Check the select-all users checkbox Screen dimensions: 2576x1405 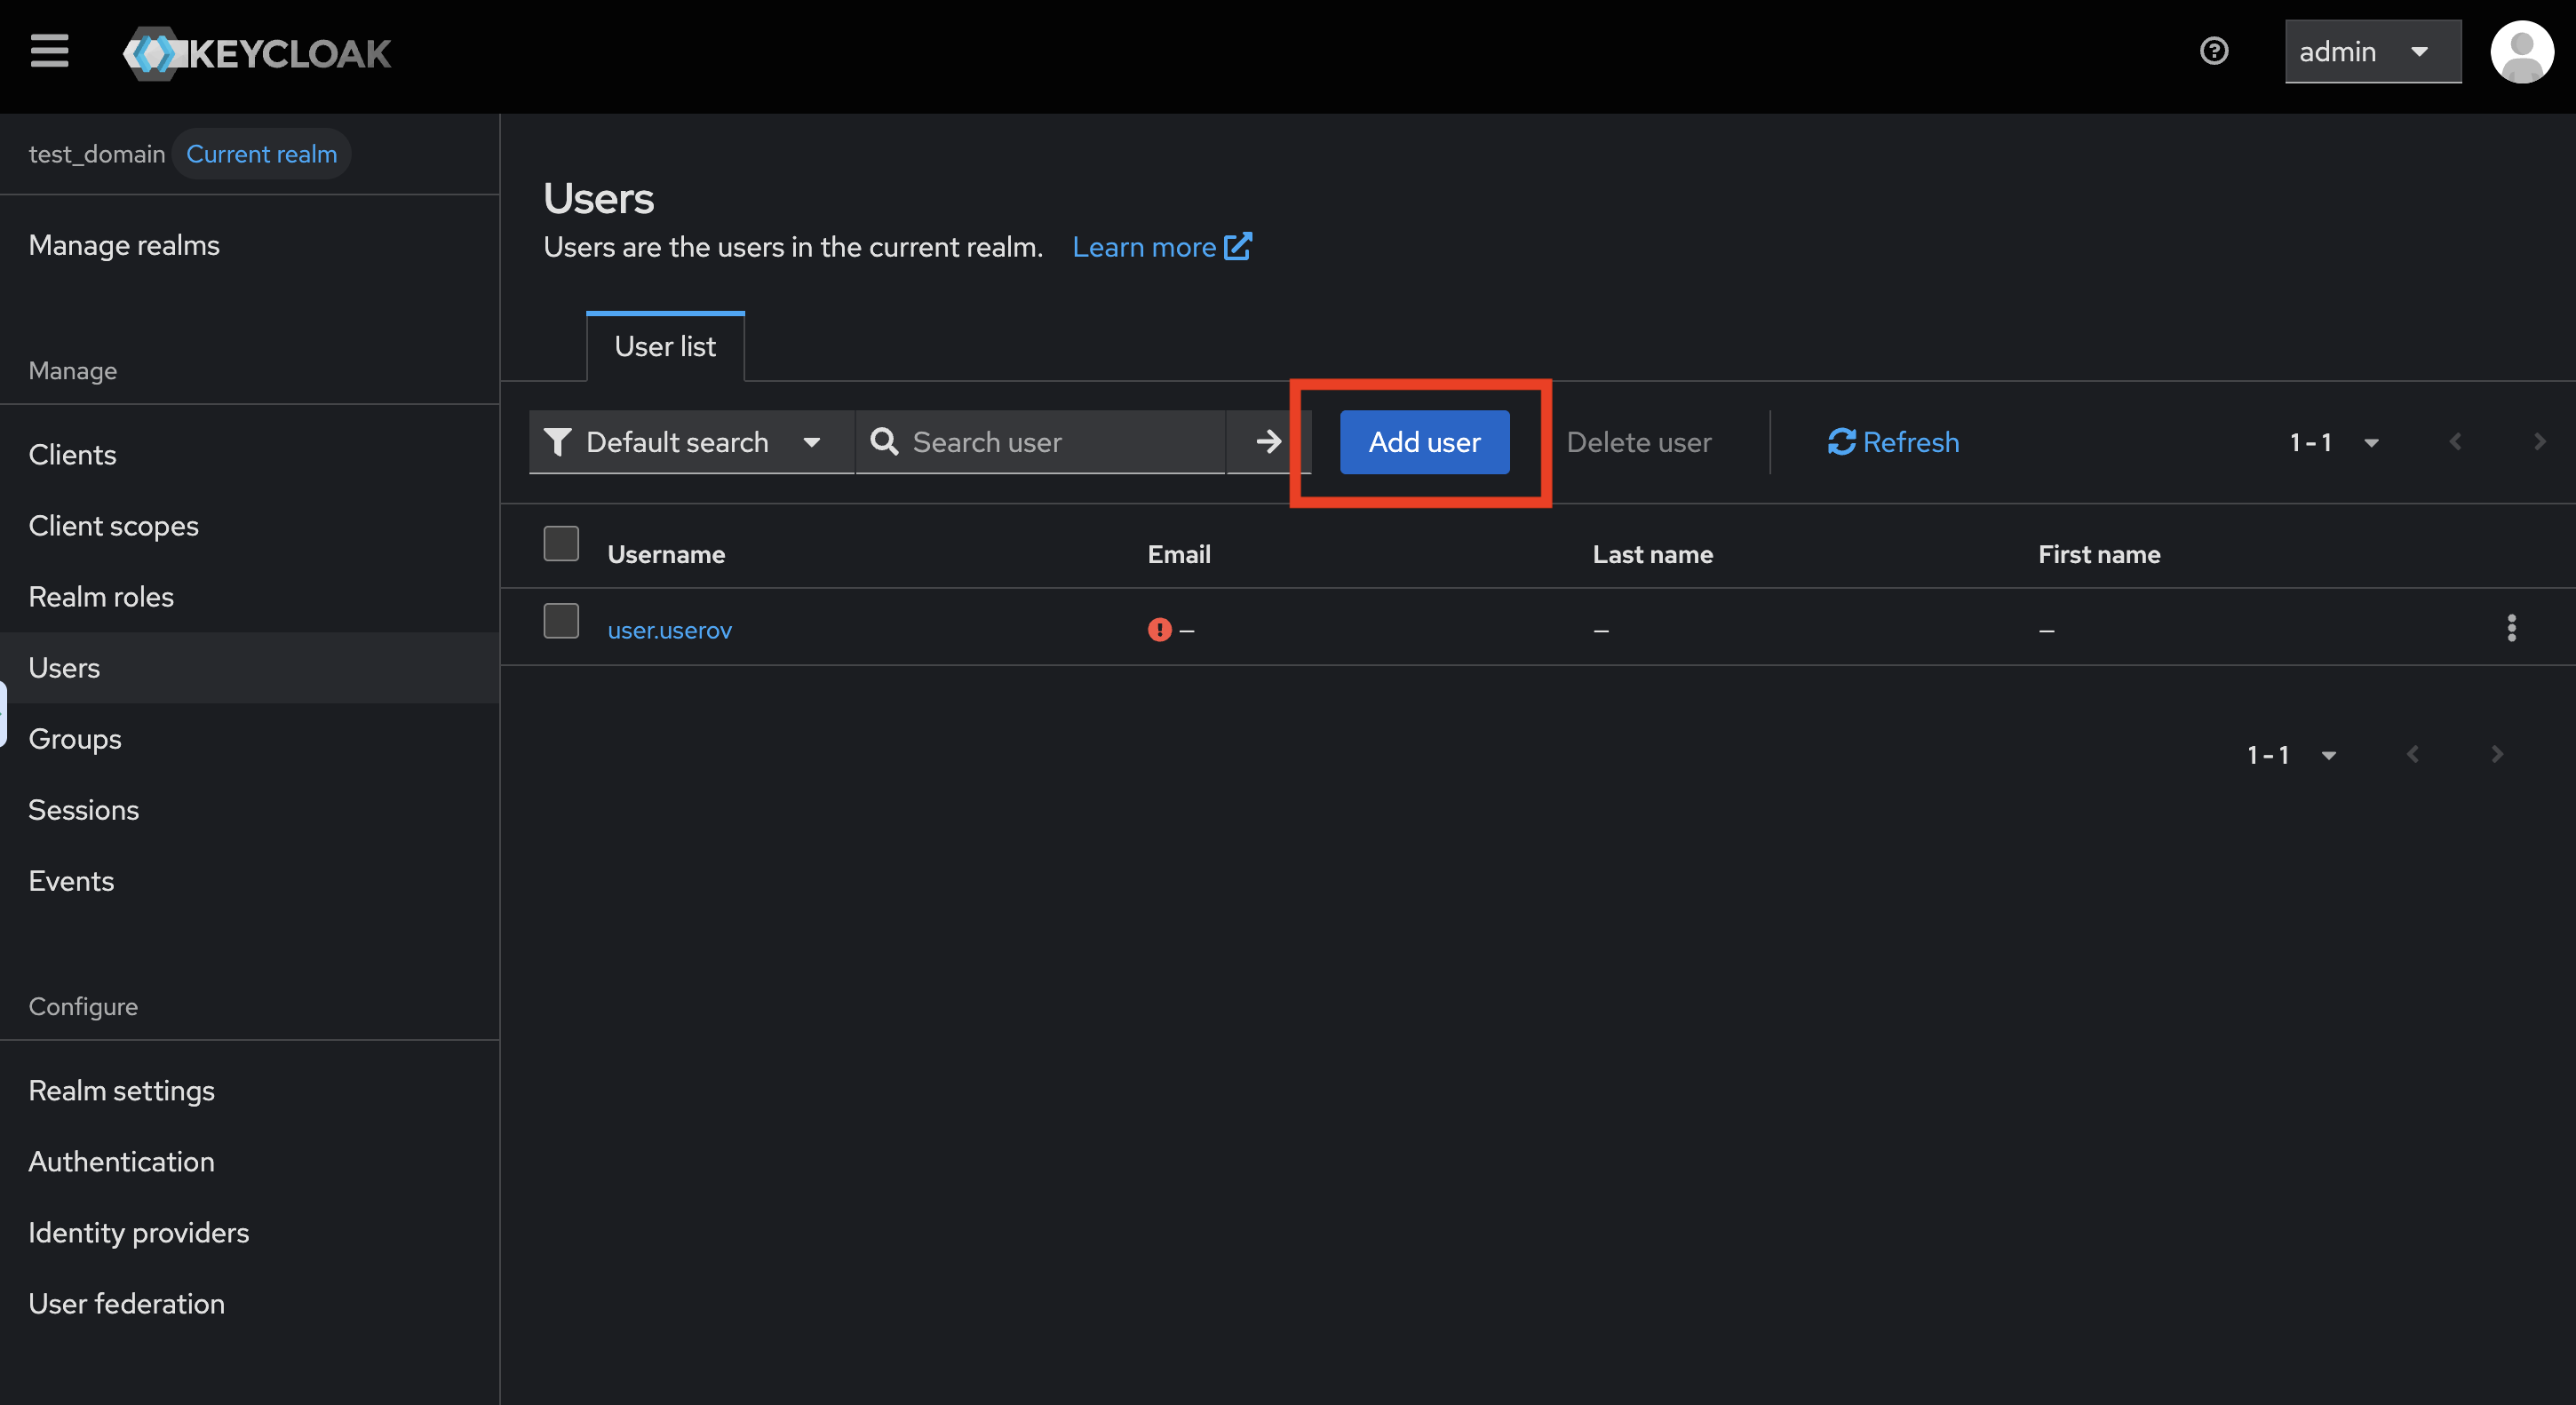coord(561,544)
